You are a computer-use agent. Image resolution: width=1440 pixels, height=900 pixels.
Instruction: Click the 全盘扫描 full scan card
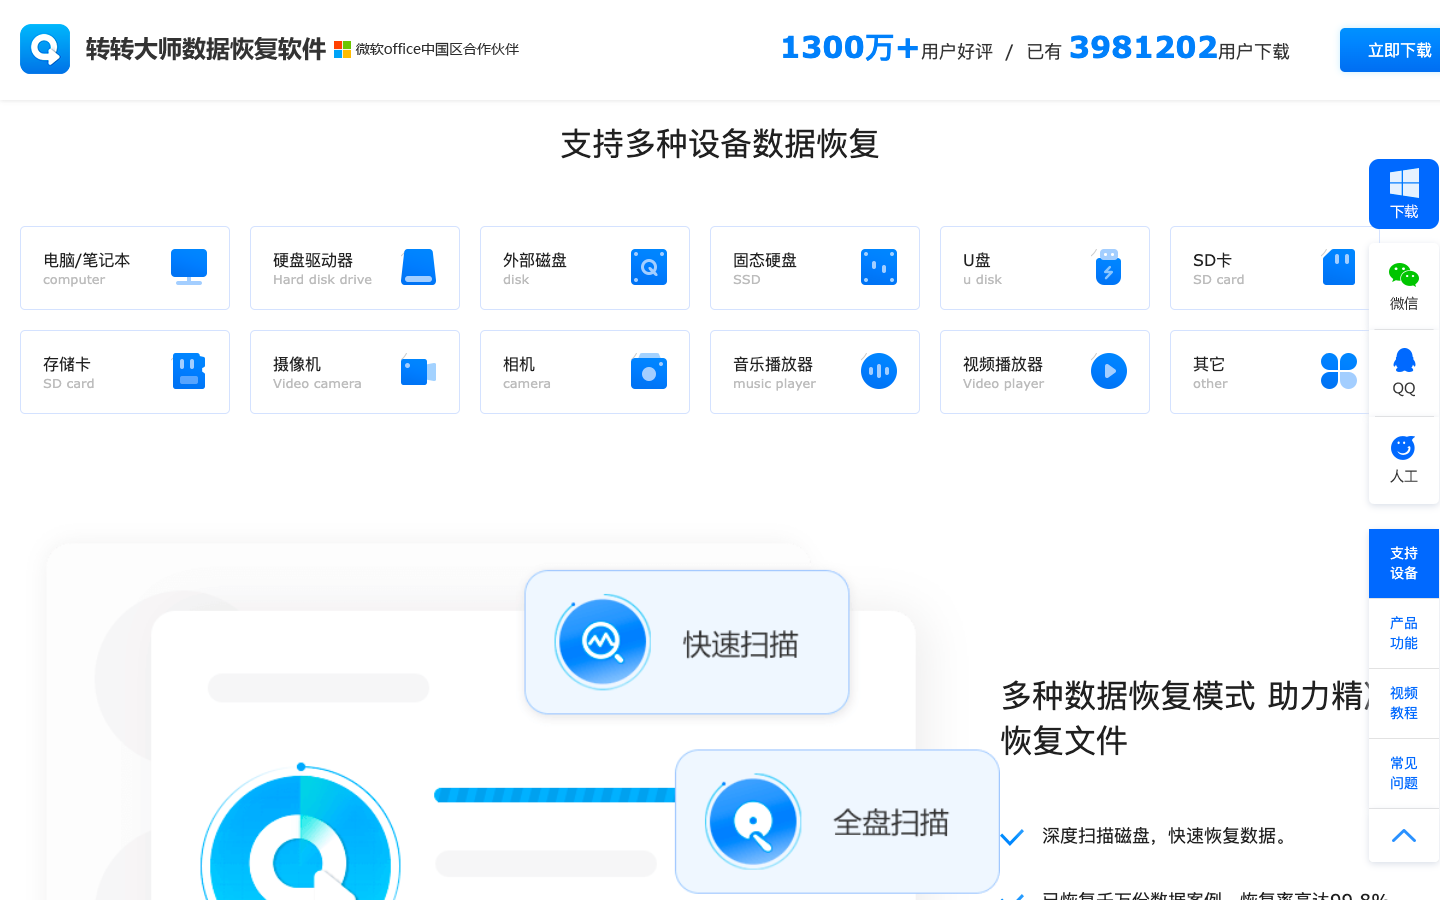[x=837, y=821]
